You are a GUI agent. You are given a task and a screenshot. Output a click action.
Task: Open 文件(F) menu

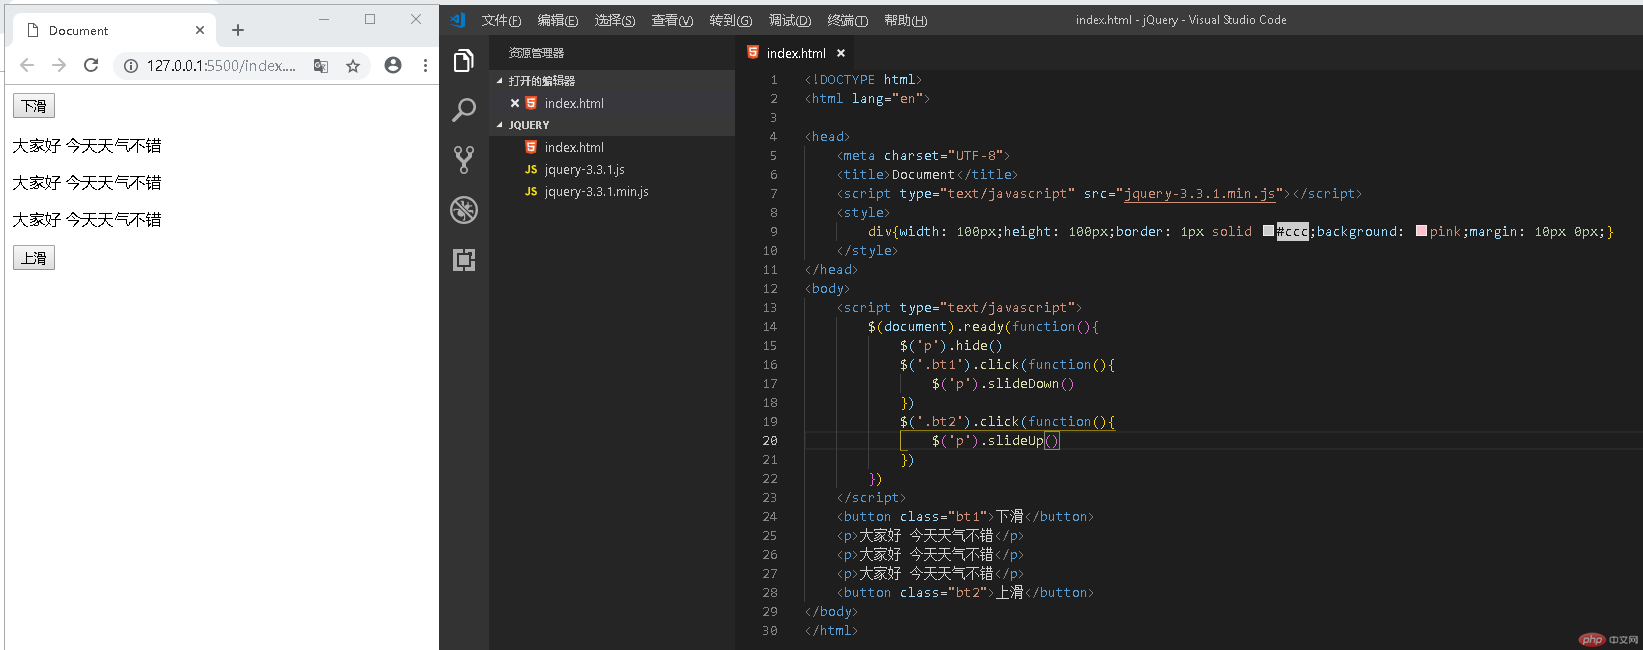[501, 20]
